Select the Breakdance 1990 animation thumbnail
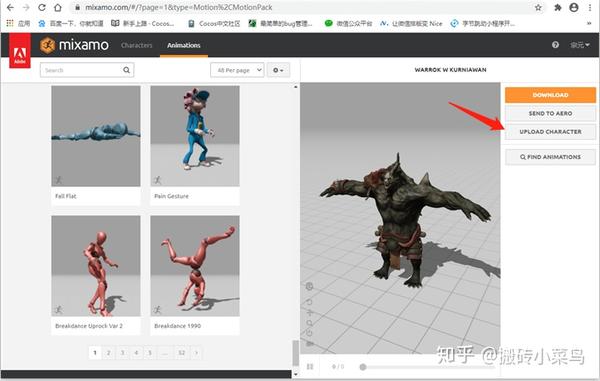The width and height of the screenshot is (600, 381). pyautogui.click(x=195, y=266)
